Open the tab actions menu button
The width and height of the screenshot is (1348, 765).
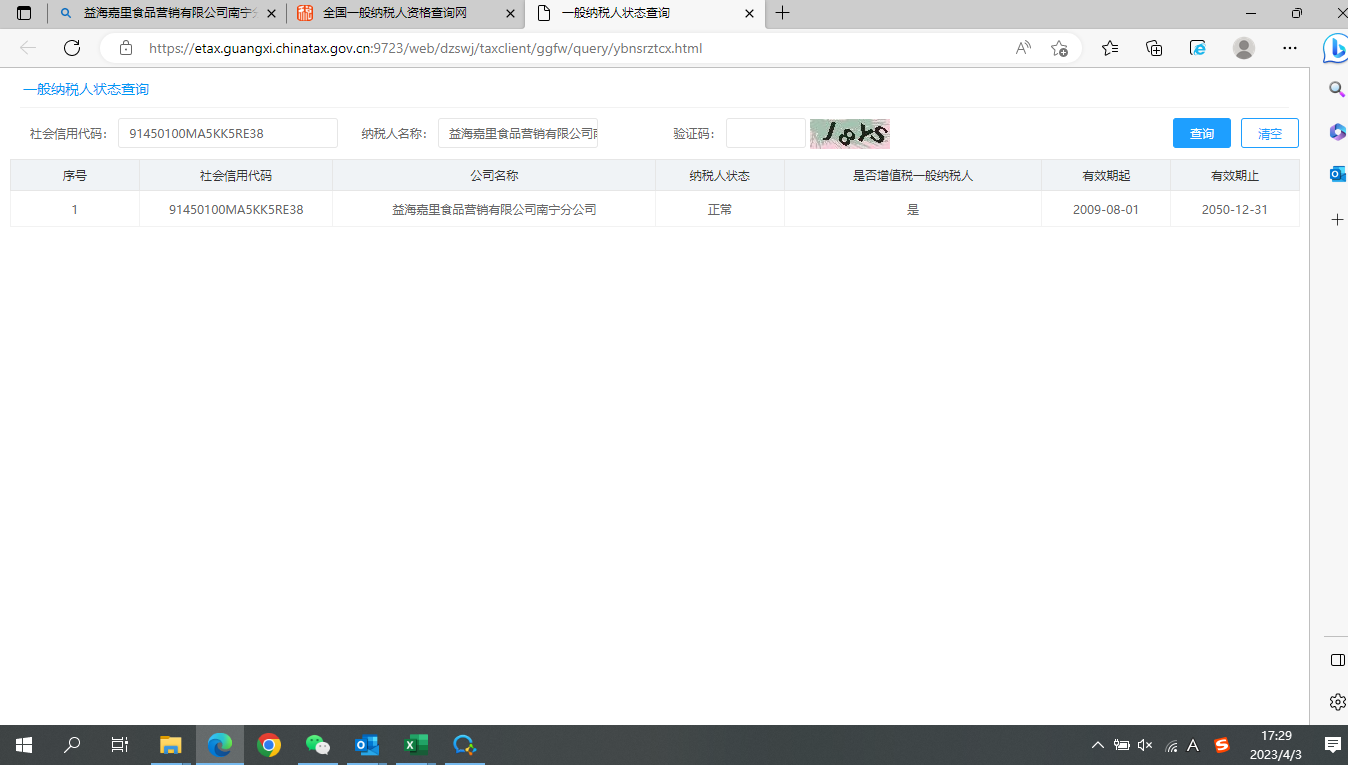[x=24, y=13]
